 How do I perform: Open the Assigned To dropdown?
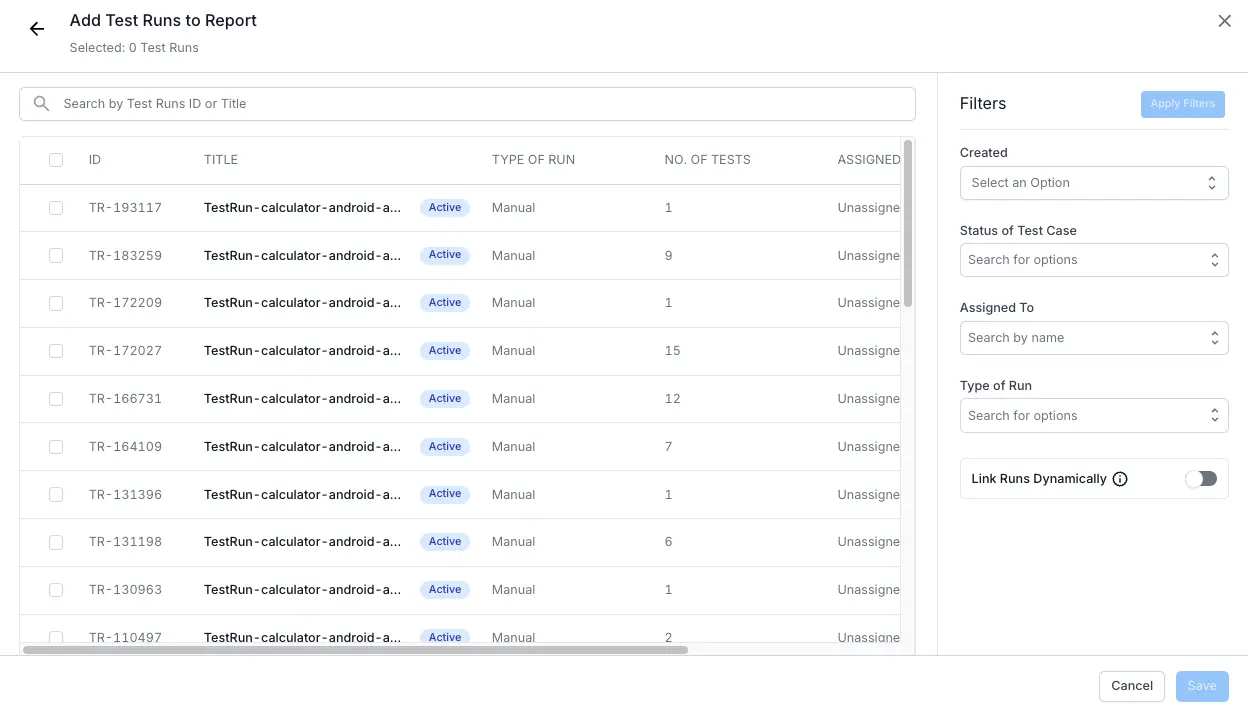(x=1093, y=338)
